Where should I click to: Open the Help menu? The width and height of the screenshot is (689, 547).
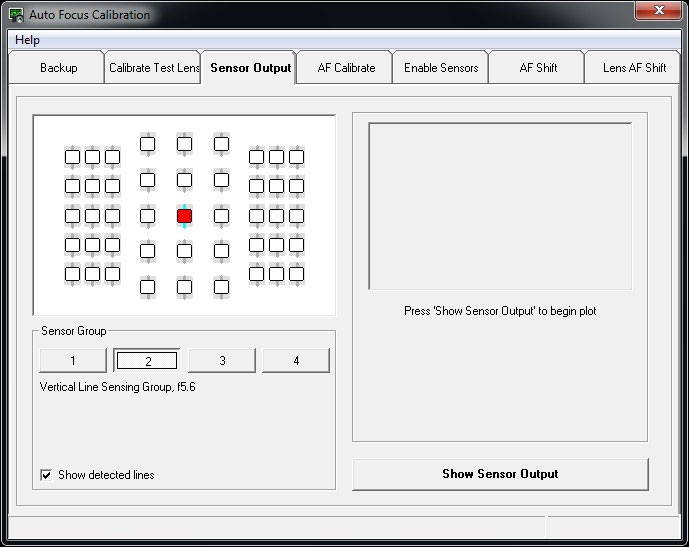click(27, 40)
